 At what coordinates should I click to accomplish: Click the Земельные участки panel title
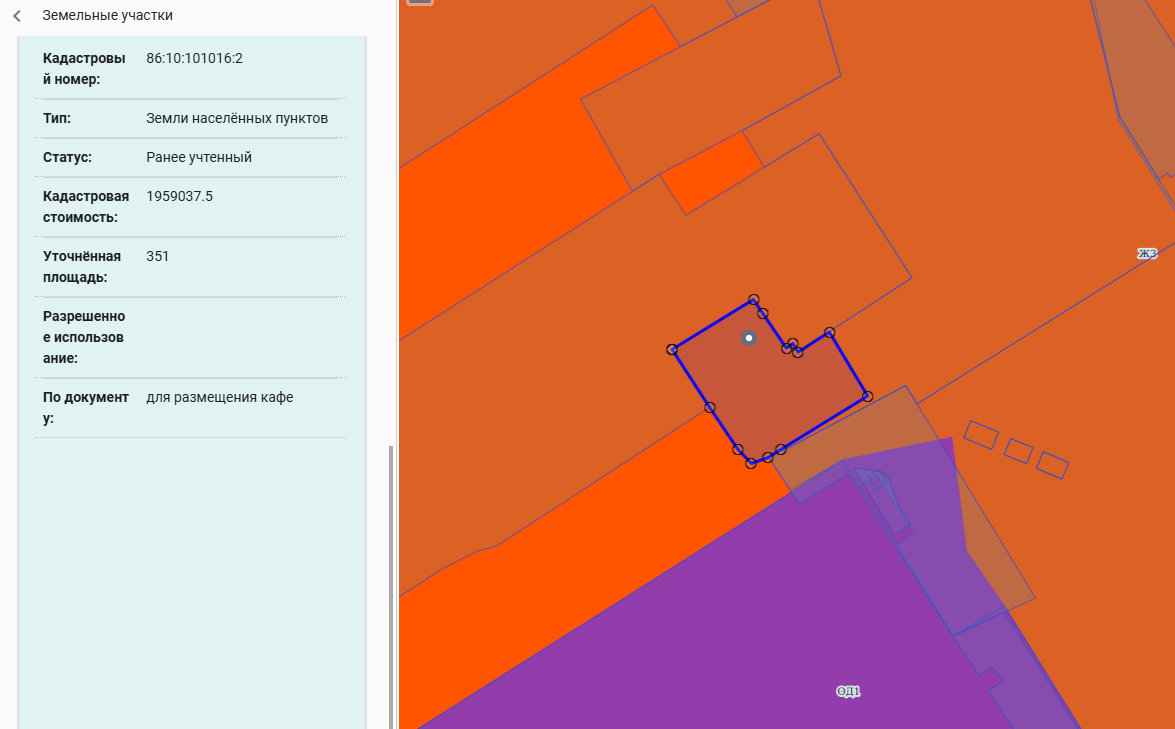pos(107,16)
